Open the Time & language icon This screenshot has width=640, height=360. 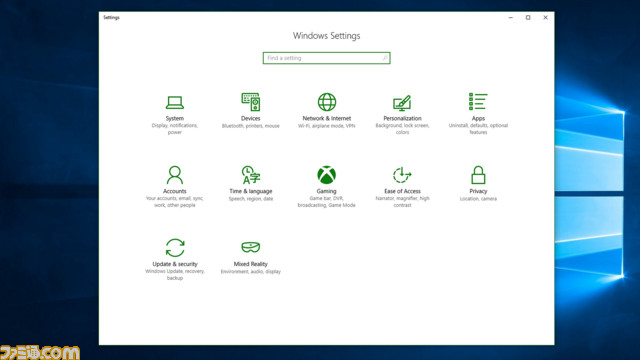coord(251,175)
